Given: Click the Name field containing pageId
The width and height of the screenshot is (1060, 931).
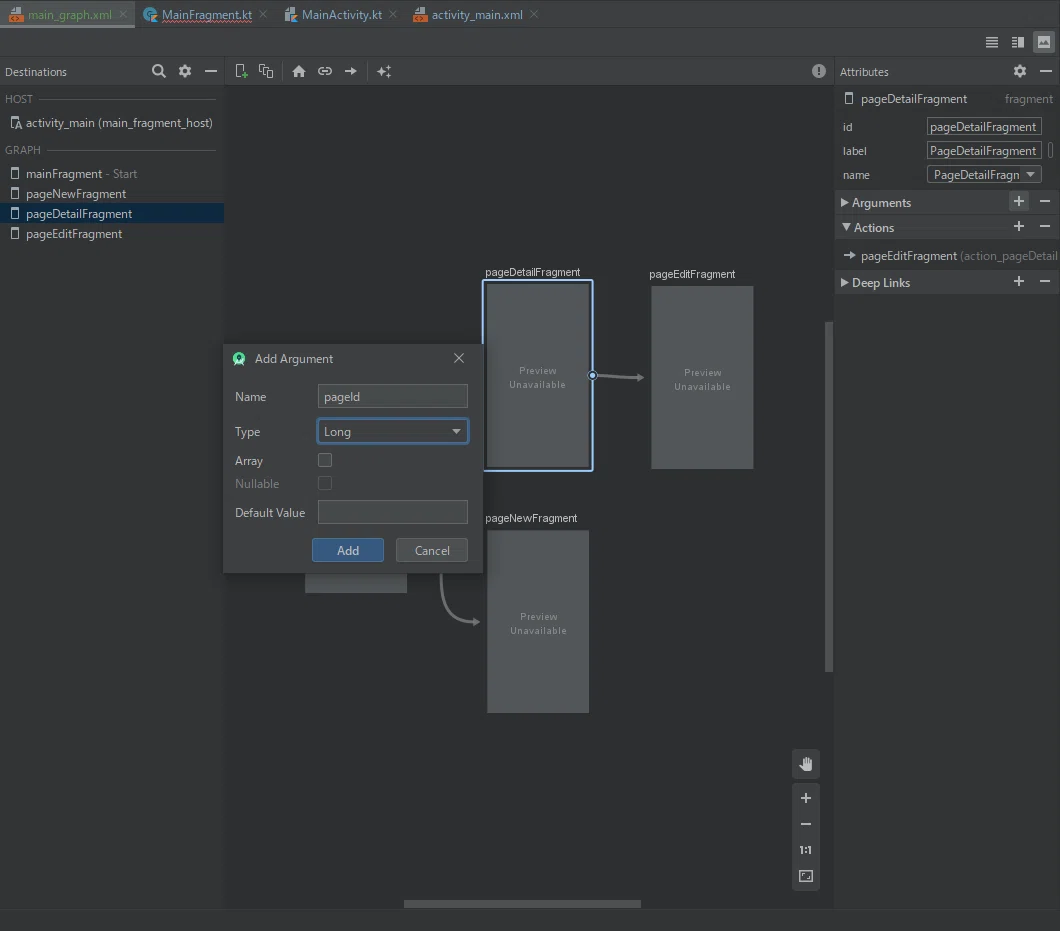Looking at the screenshot, I should pyautogui.click(x=393, y=396).
